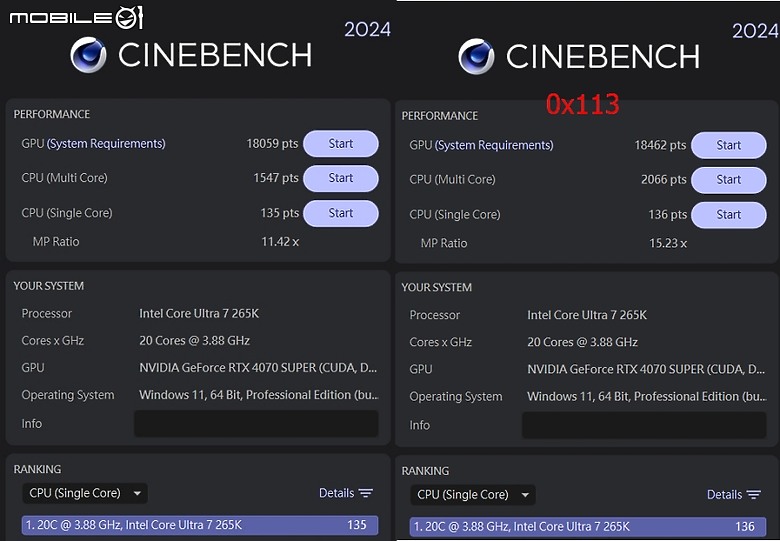The height and width of the screenshot is (541, 780).
Task: Click the Windows 11 operating system text in the left window
Action: (x=259, y=395)
